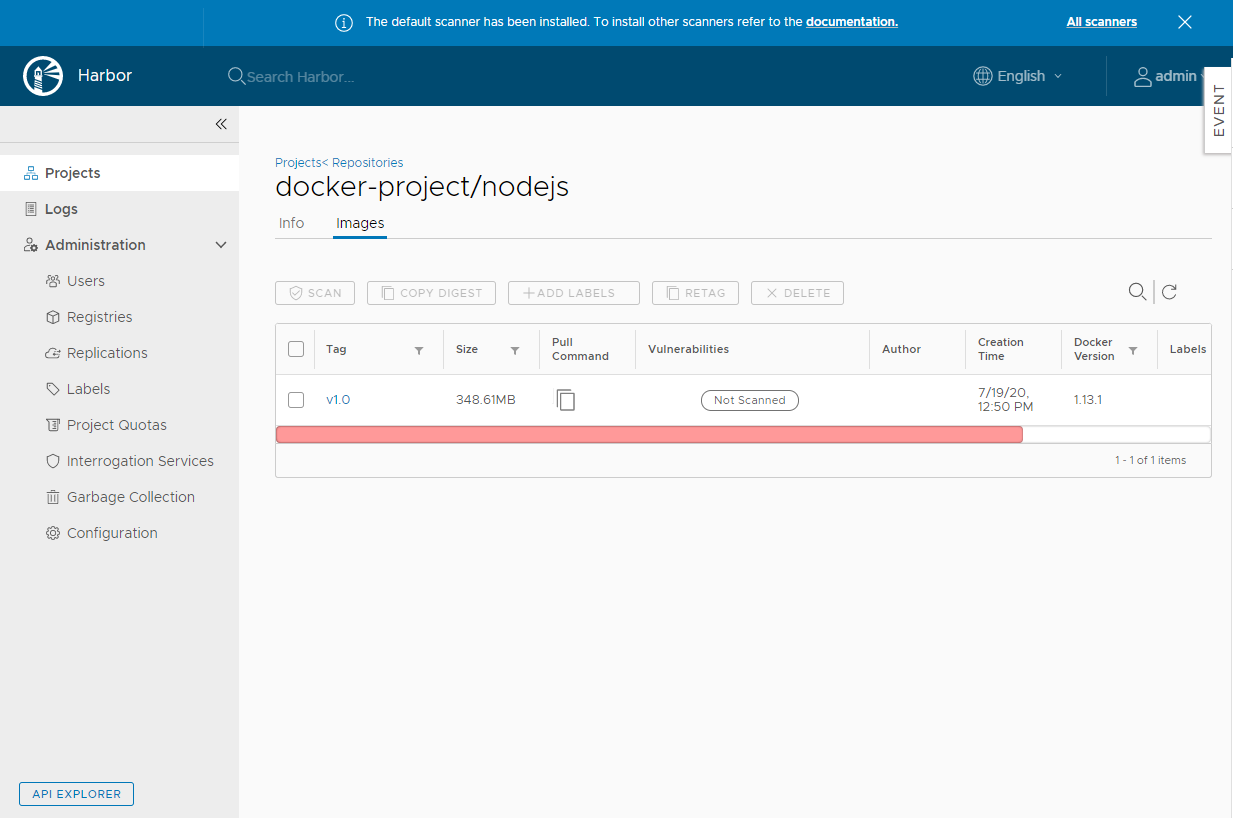This screenshot has height=818, width=1233.
Task: Open the v1.0 tag link
Action: [x=338, y=400]
